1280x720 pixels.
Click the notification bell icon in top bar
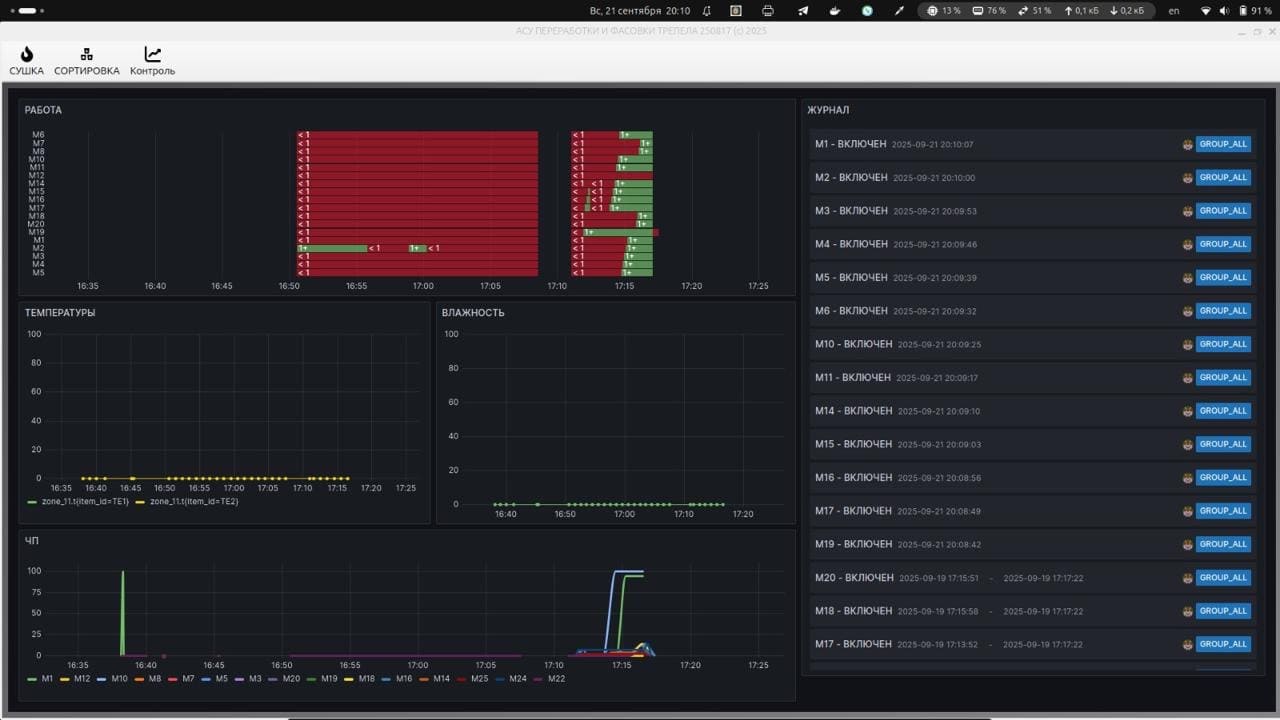click(707, 10)
